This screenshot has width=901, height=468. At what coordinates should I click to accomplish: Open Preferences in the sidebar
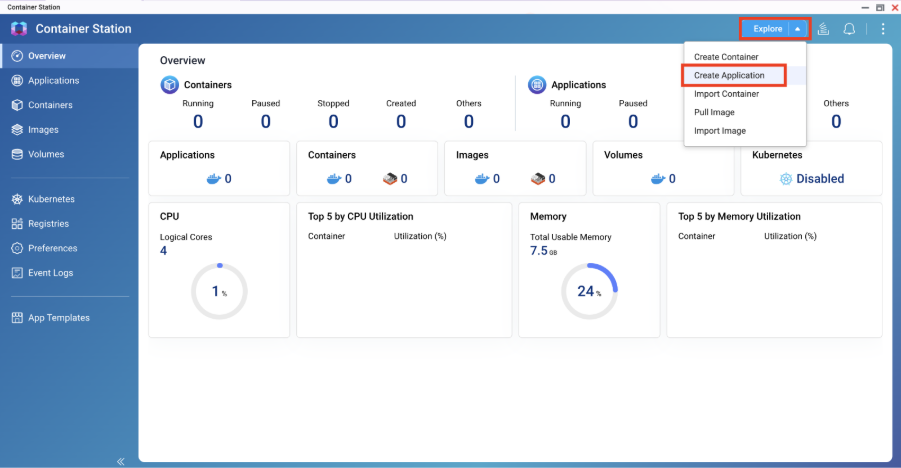click(70, 248)
